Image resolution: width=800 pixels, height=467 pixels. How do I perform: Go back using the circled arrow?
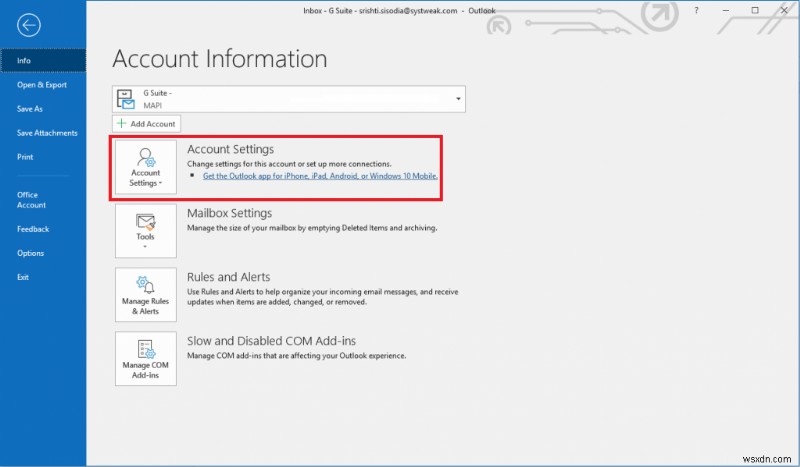point(29,25)
